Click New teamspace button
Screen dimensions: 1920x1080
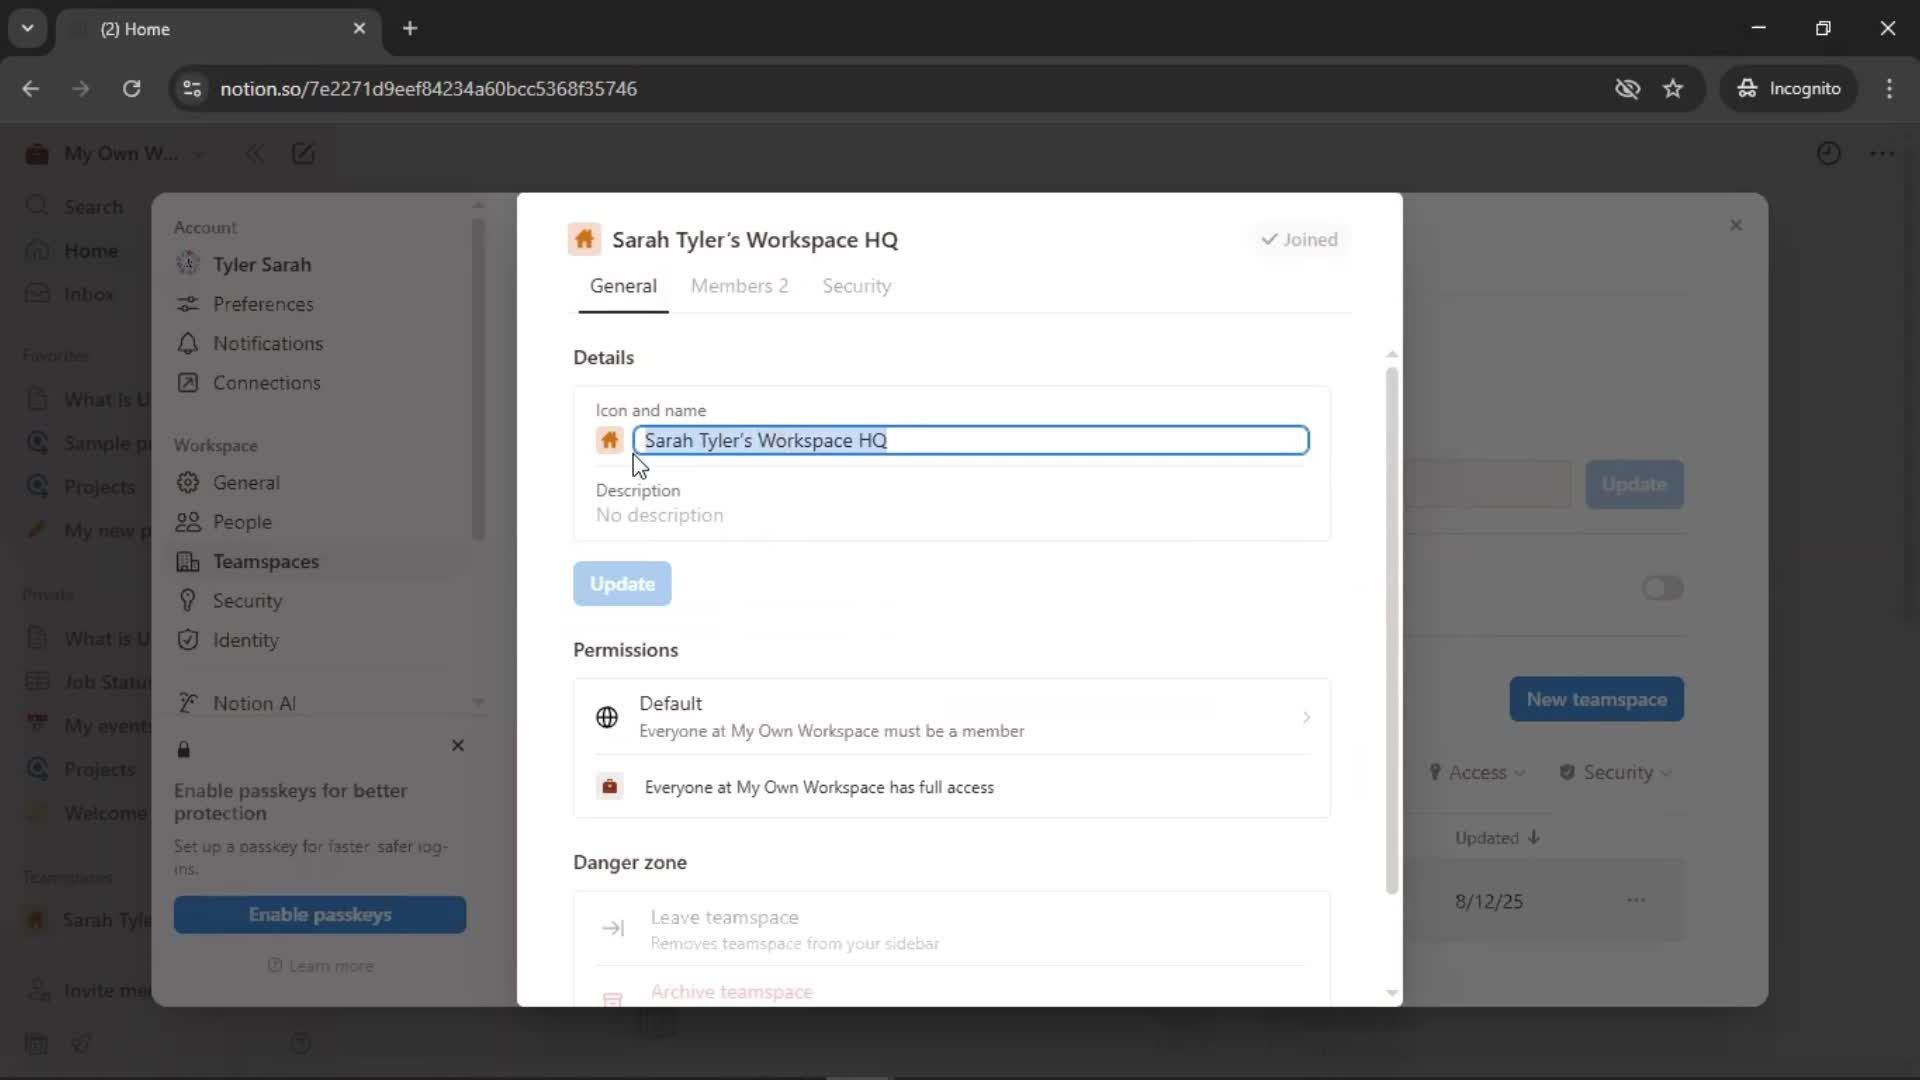(x=1596, y=700)
